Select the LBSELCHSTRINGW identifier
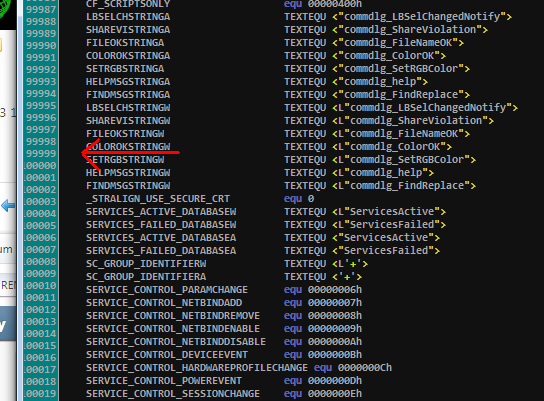 [x=128, y=108]
